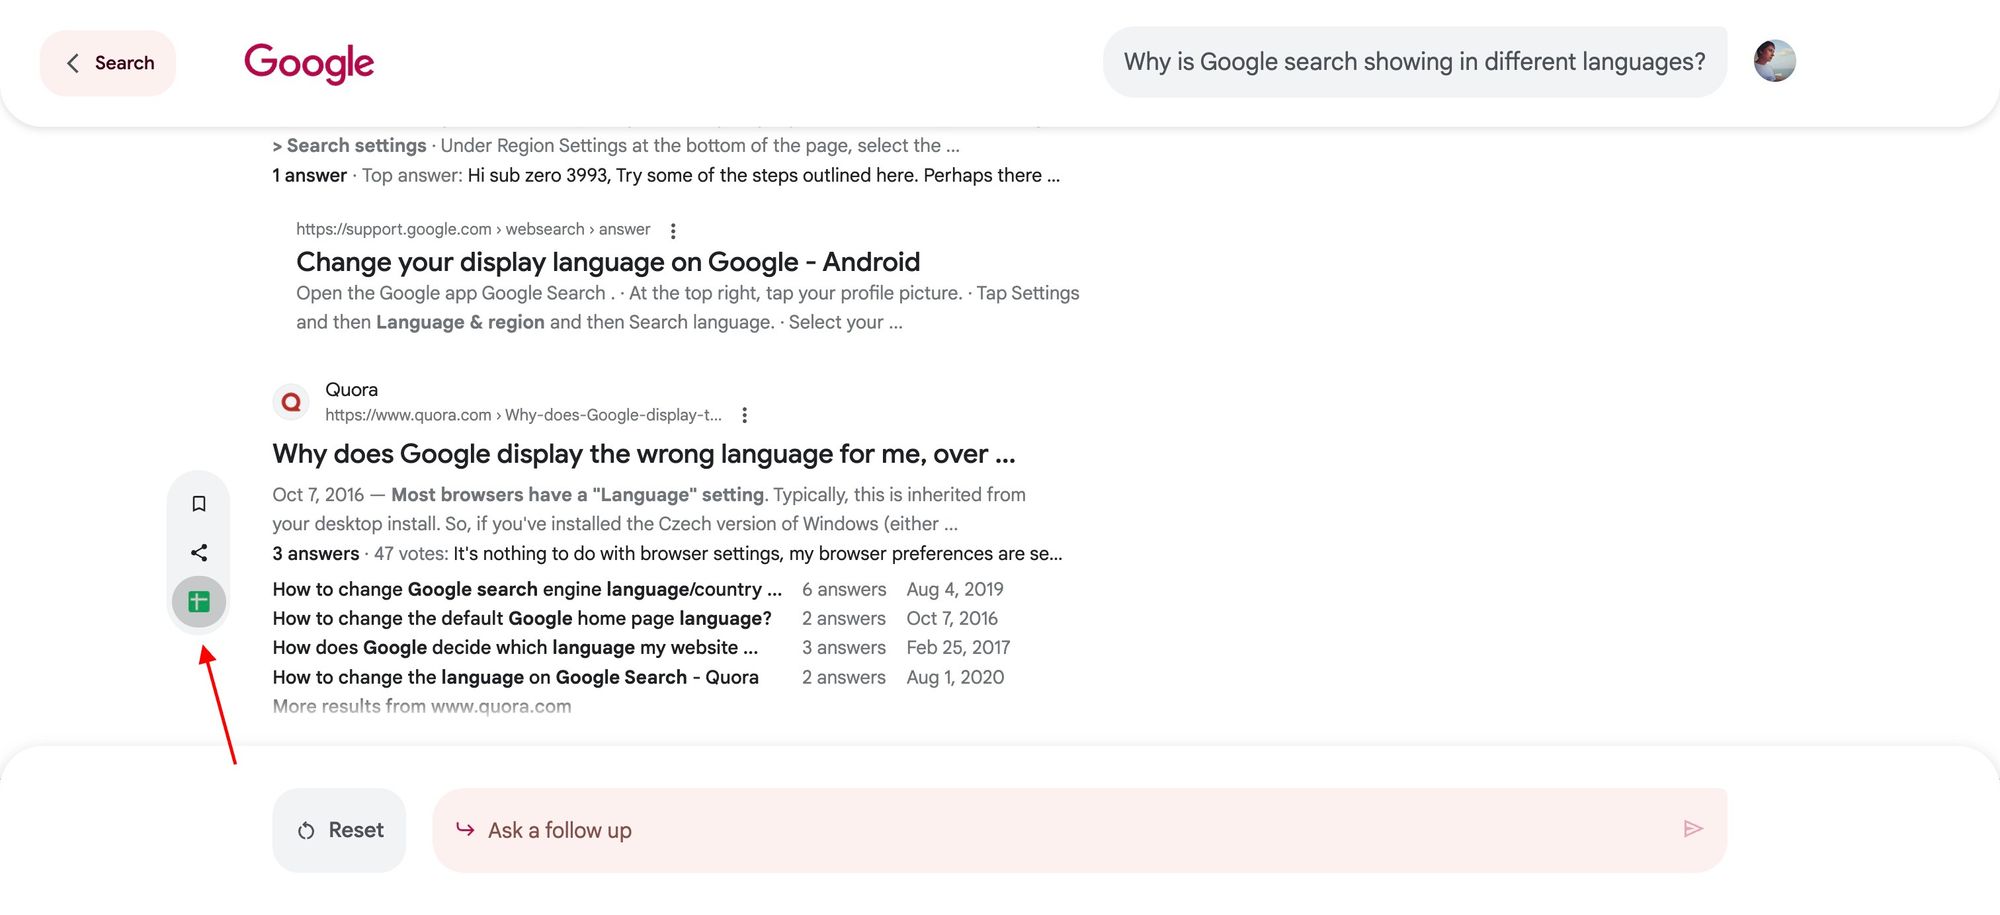Image resolution: width=2000 pixels, height=915 pixels.
Task: Bookmark this result using the sidebar icon
Action: tap(198, 503)
